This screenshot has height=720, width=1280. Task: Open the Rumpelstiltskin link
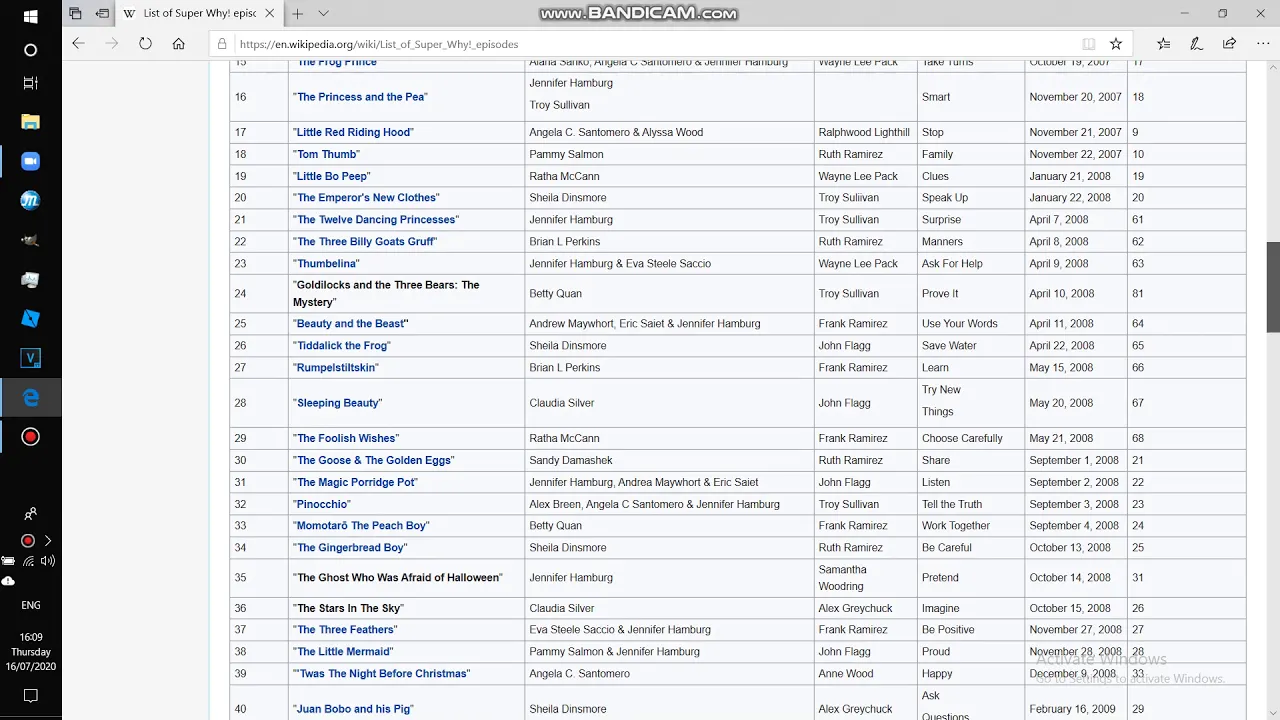[336, 368]
